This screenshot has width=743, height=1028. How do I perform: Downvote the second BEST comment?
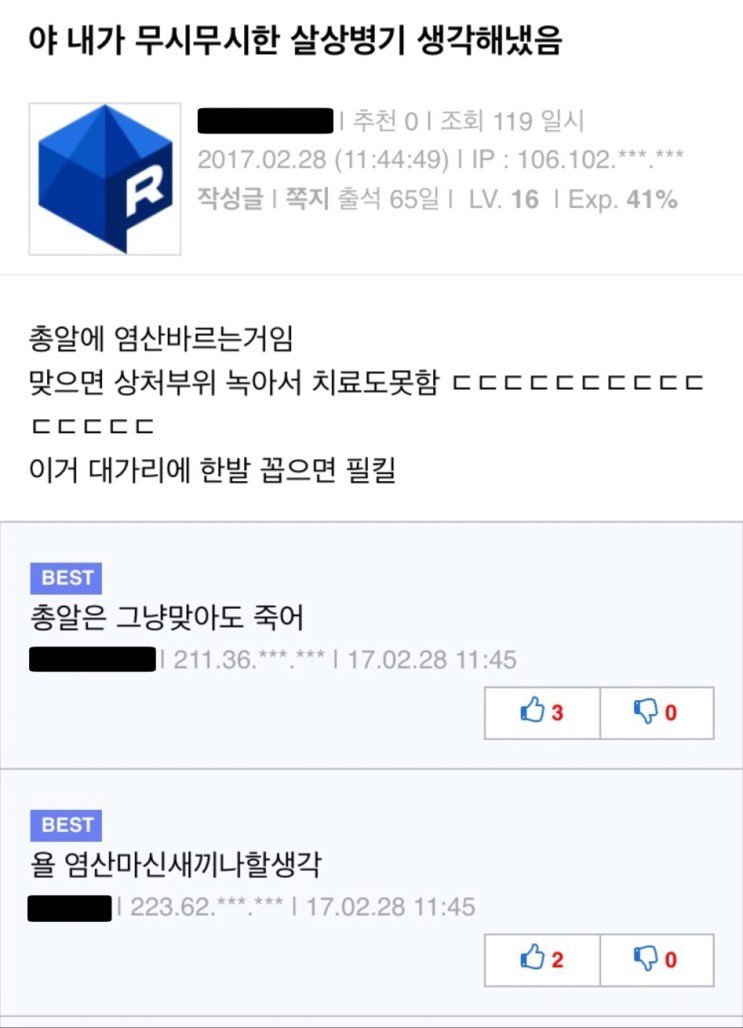[x=657, y=960]
